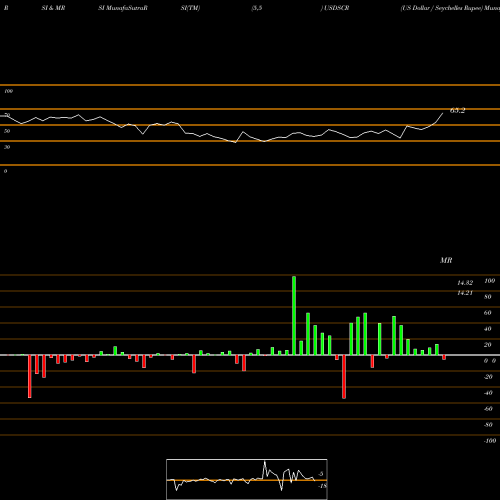This screenshot has width=500, height=500.
Task: Click the 'SI & MR' header text
Action: tap(53, 8)
